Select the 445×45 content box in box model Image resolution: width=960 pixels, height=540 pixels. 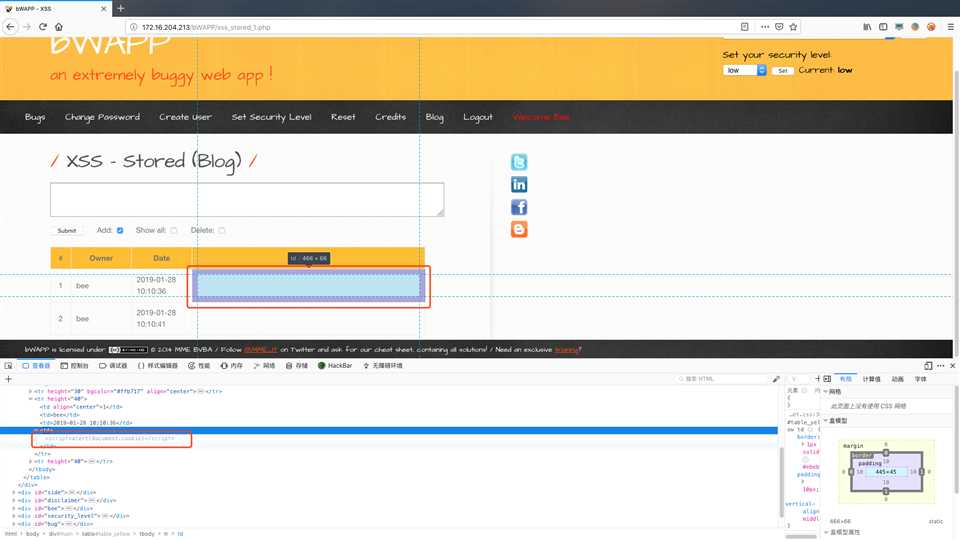tap(885, 472)
